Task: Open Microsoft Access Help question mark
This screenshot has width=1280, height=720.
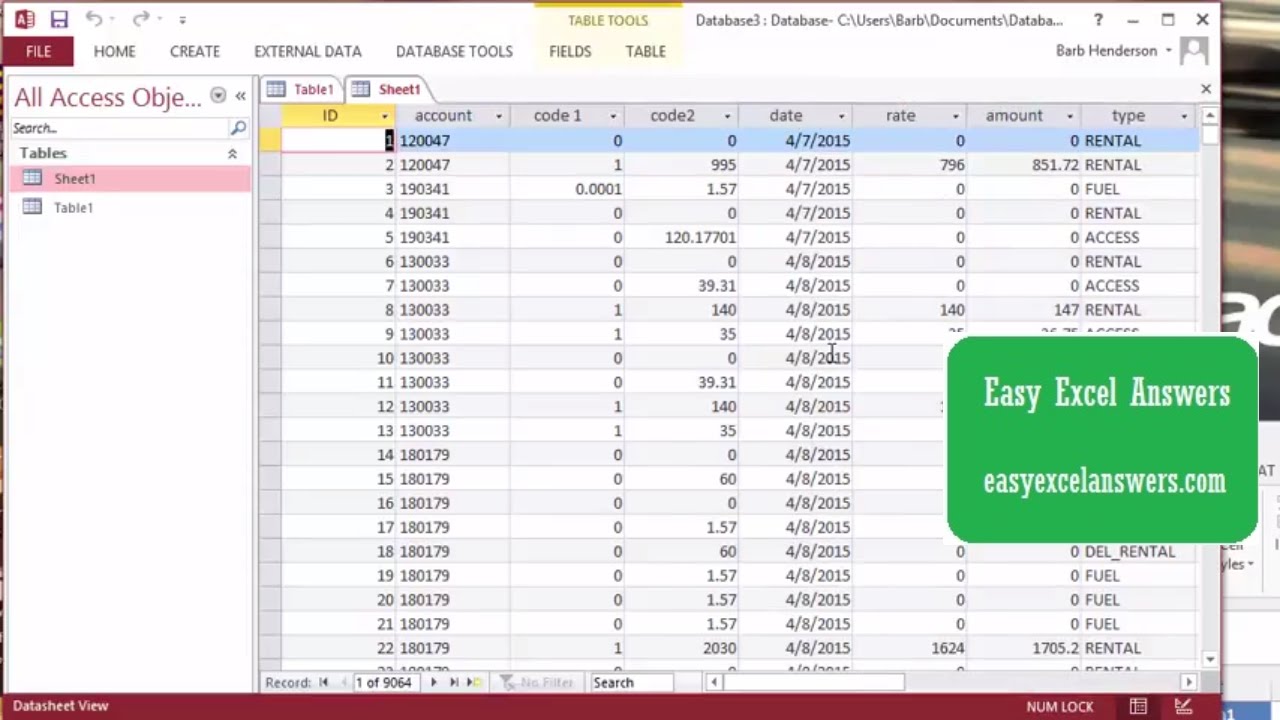Action: click(1098, 20)
